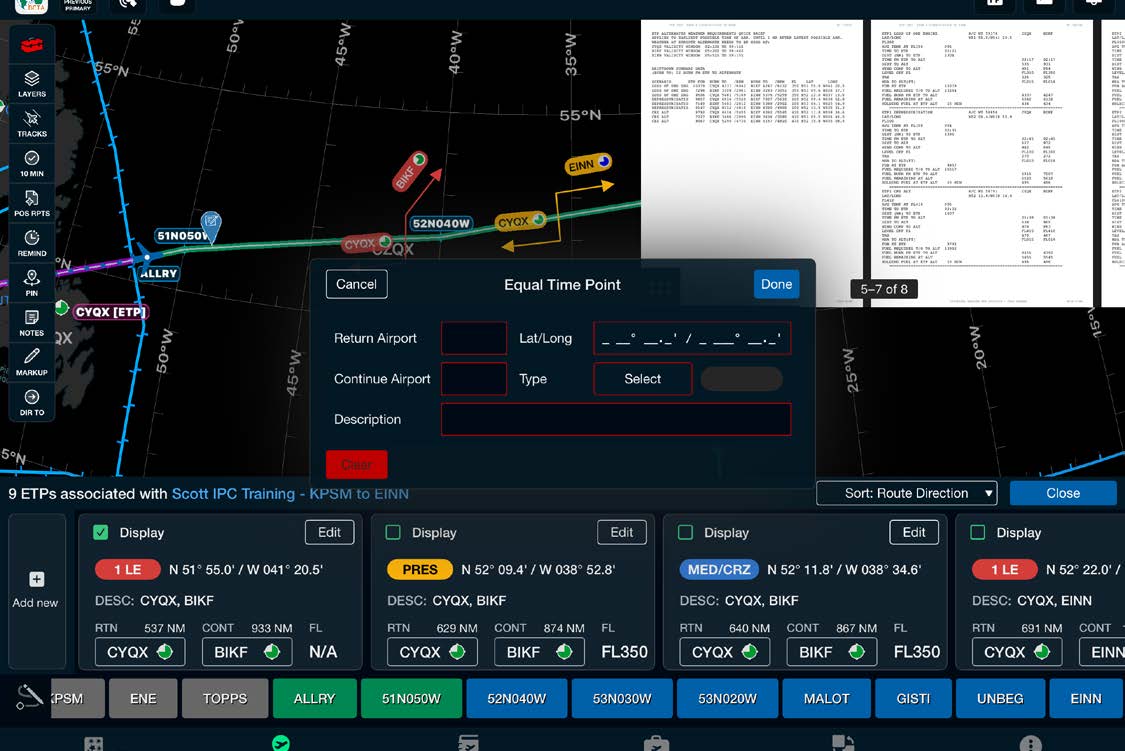Select the 53N030W waypoint tab

(x=622, y=698)
